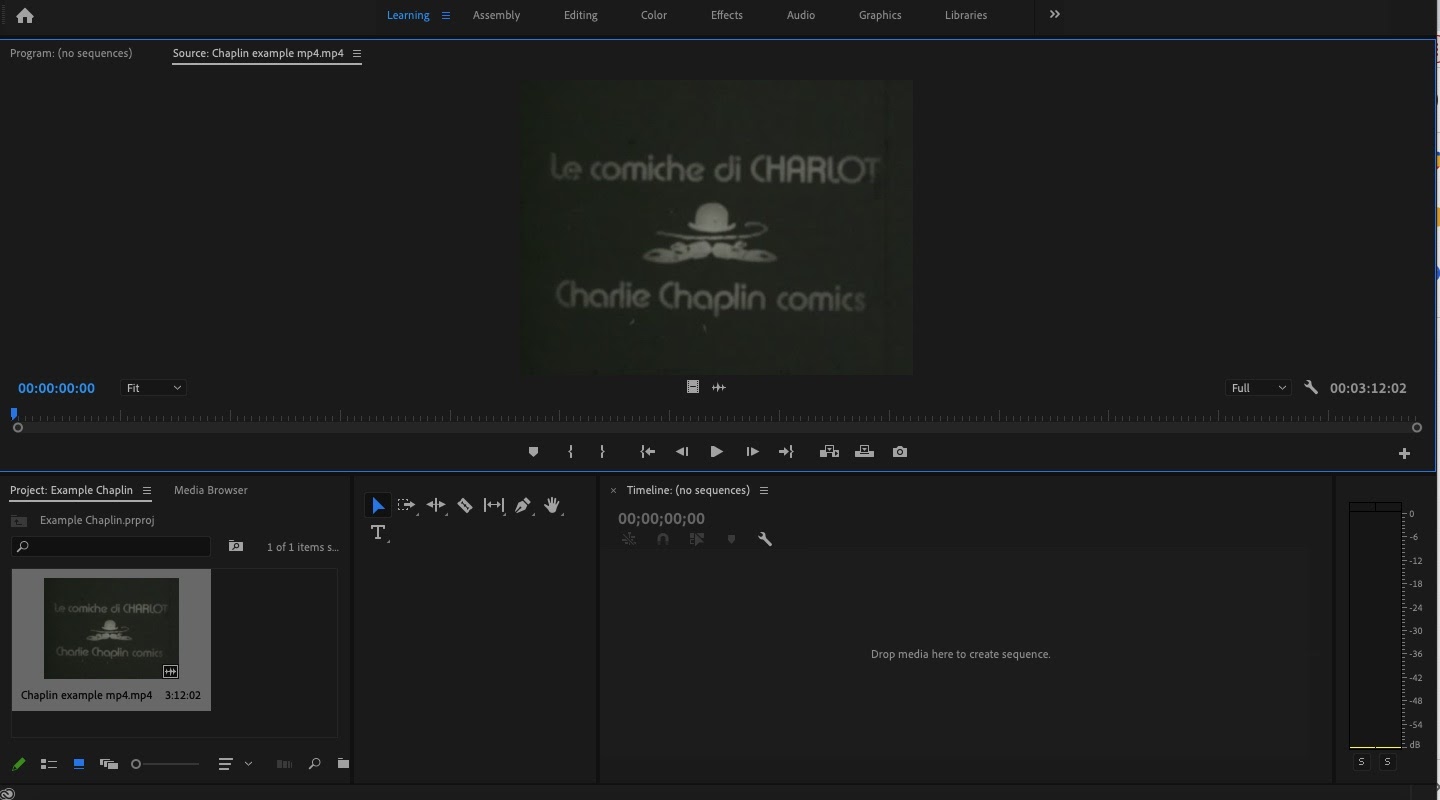Select the Chaplin example mp4.mp4 thumbnail
The height and width of the screenshot is (800, 1440).
pyautogui.click(x=111, y=628)
